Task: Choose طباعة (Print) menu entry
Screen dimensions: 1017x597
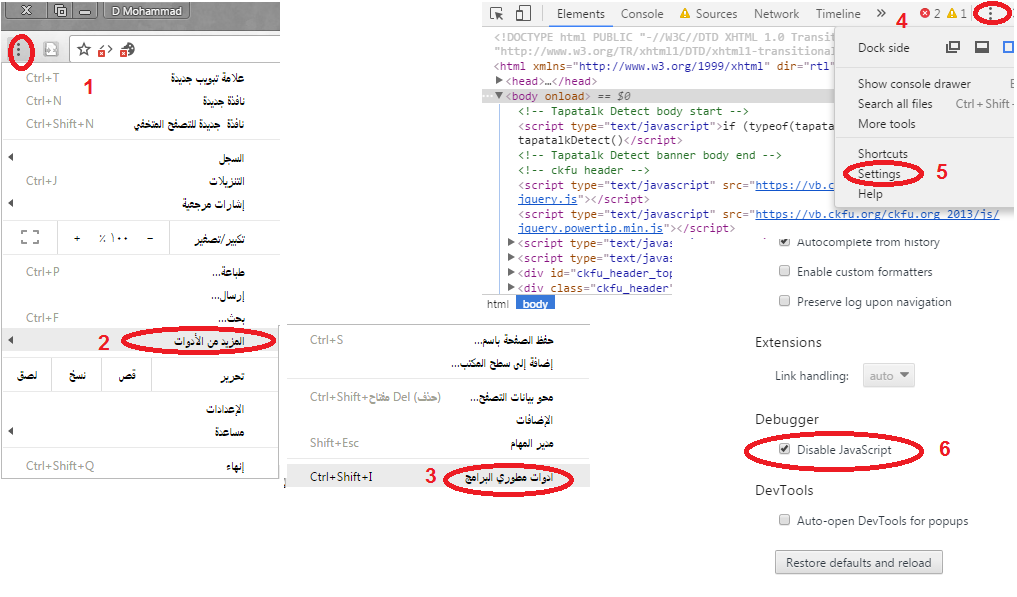Action: pos(141,271)
